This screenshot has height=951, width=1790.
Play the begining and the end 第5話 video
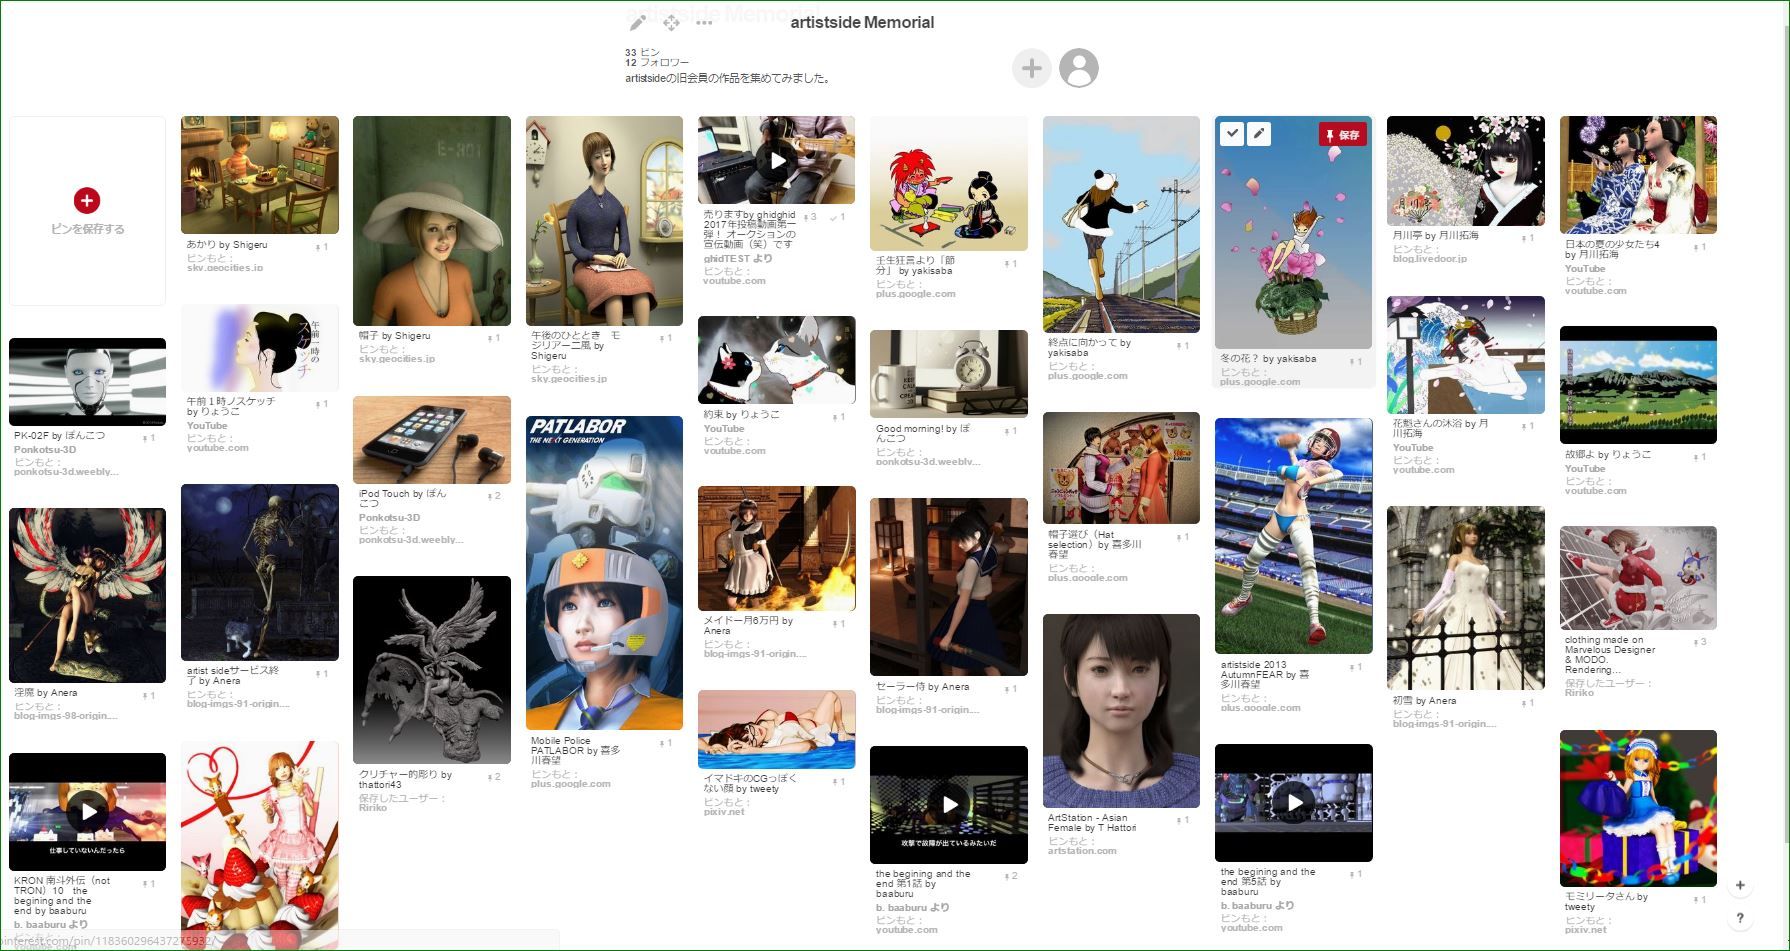tap(1294, 802)
